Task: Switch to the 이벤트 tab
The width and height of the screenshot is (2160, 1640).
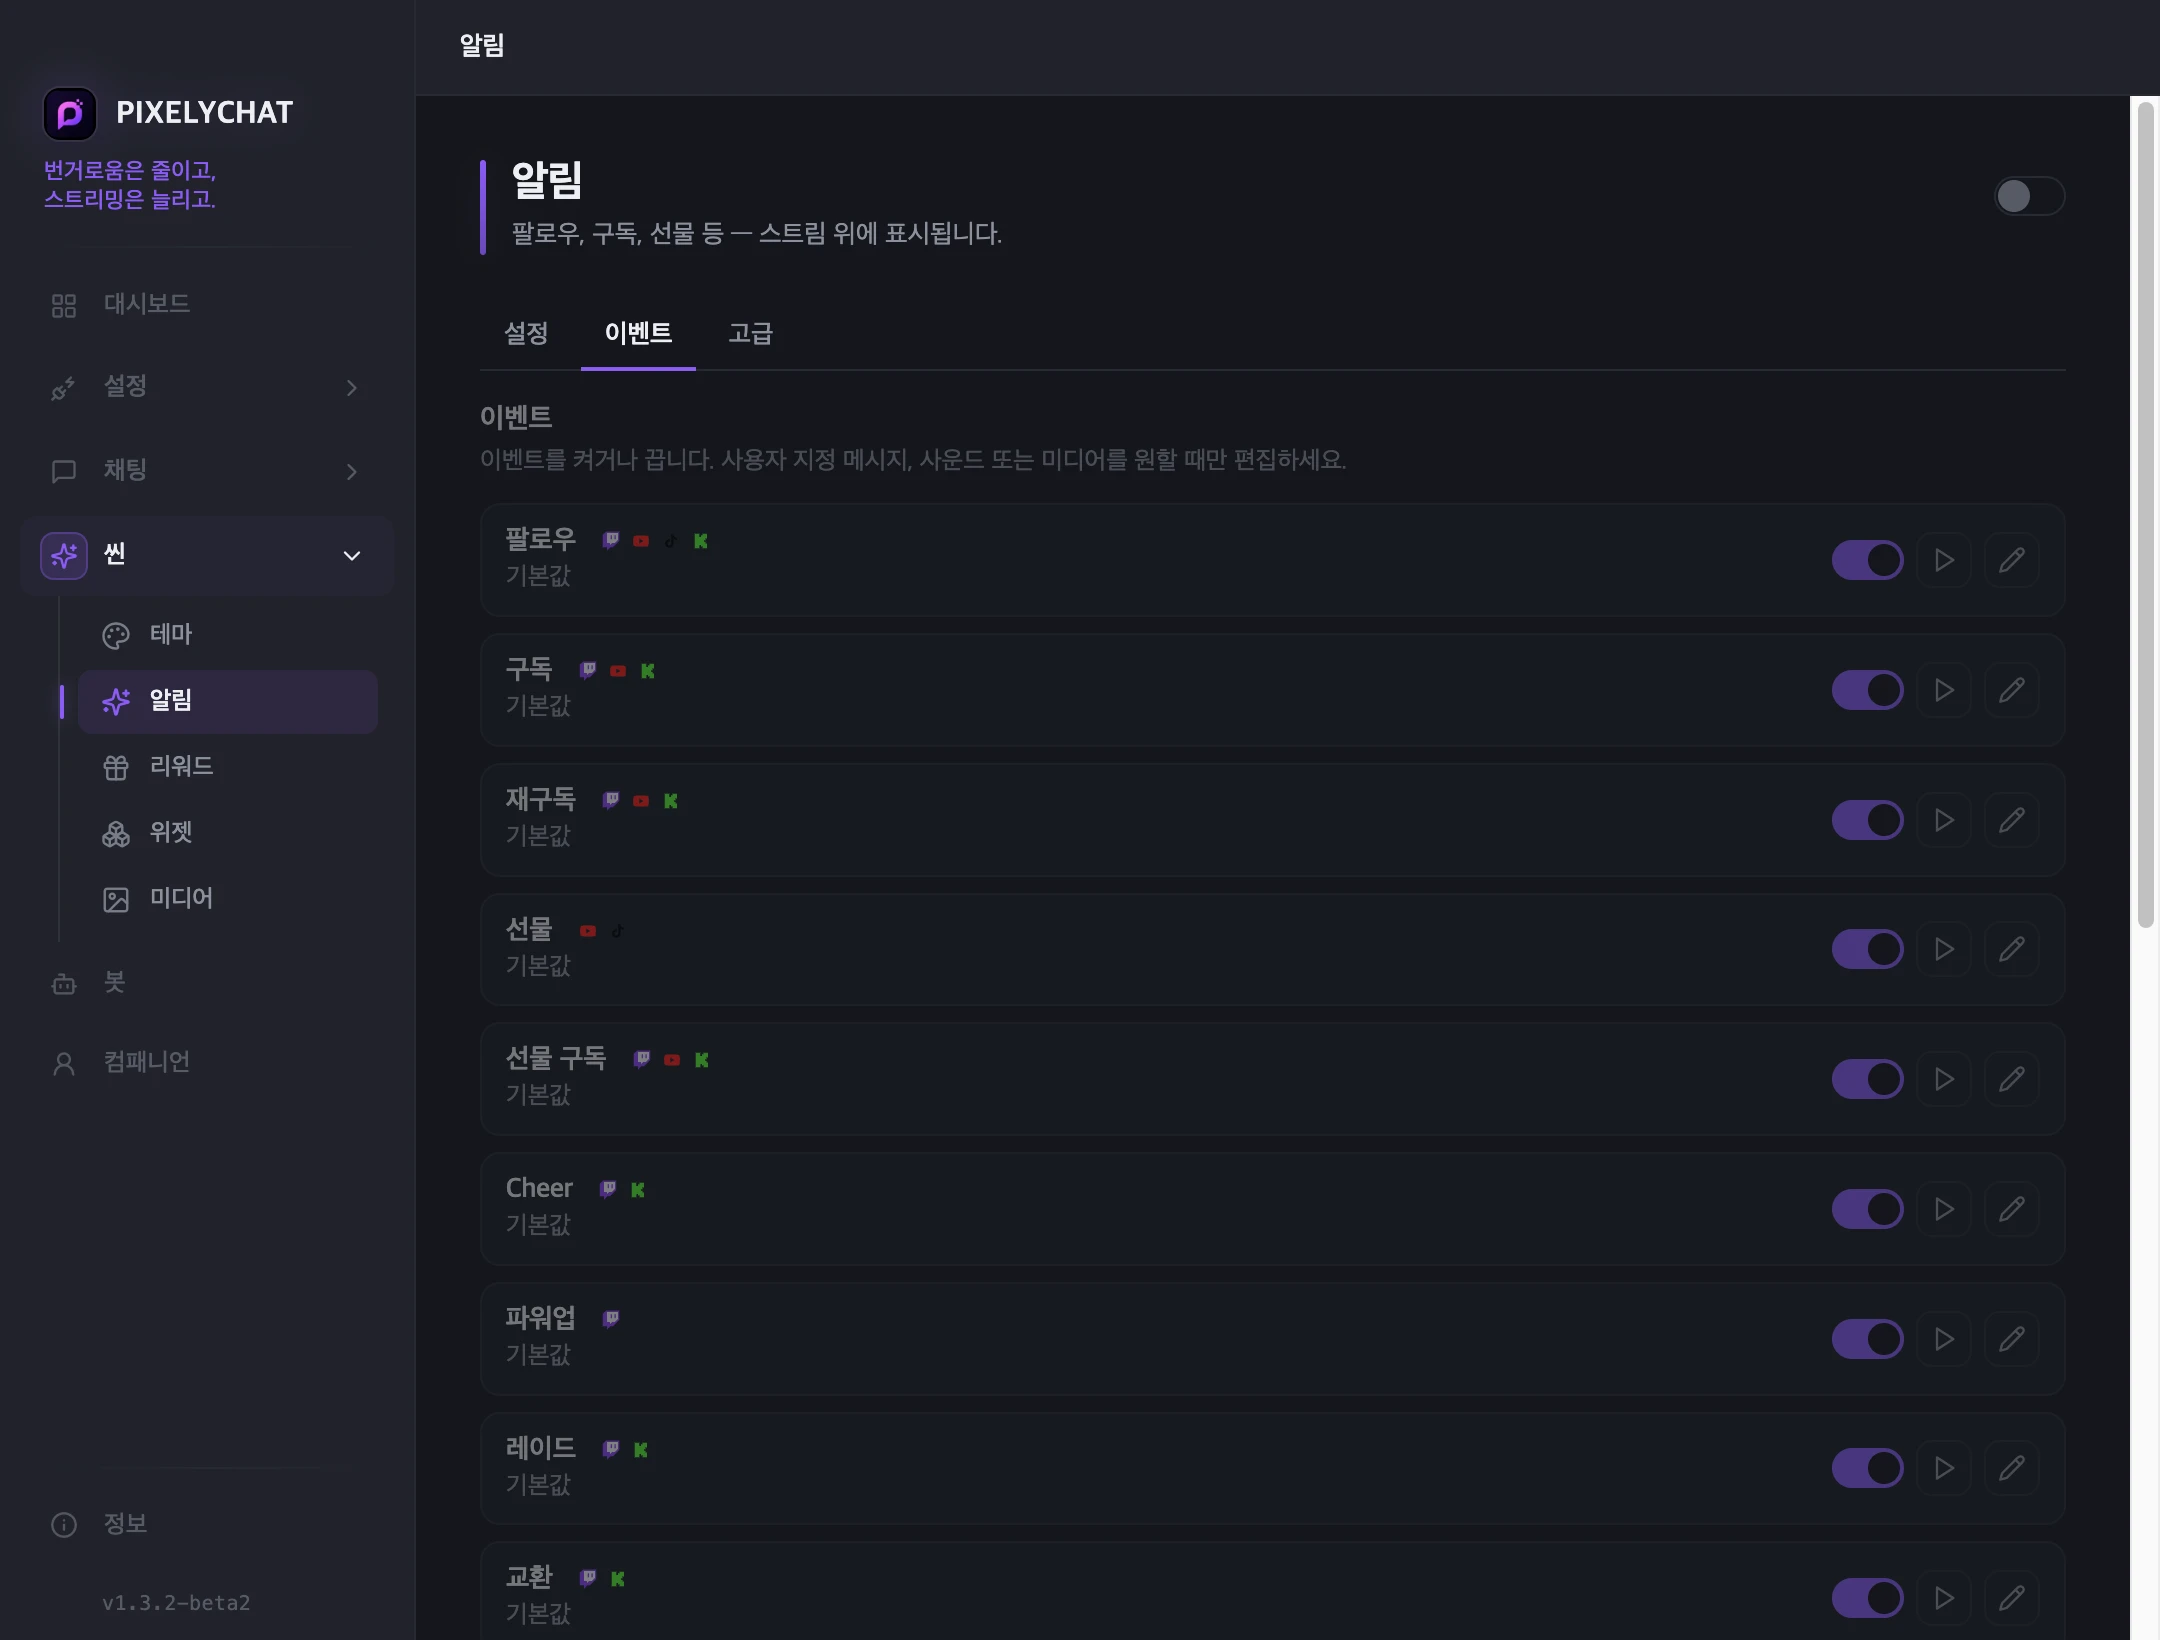Action: pyautogui.click(x=638, y=333)
